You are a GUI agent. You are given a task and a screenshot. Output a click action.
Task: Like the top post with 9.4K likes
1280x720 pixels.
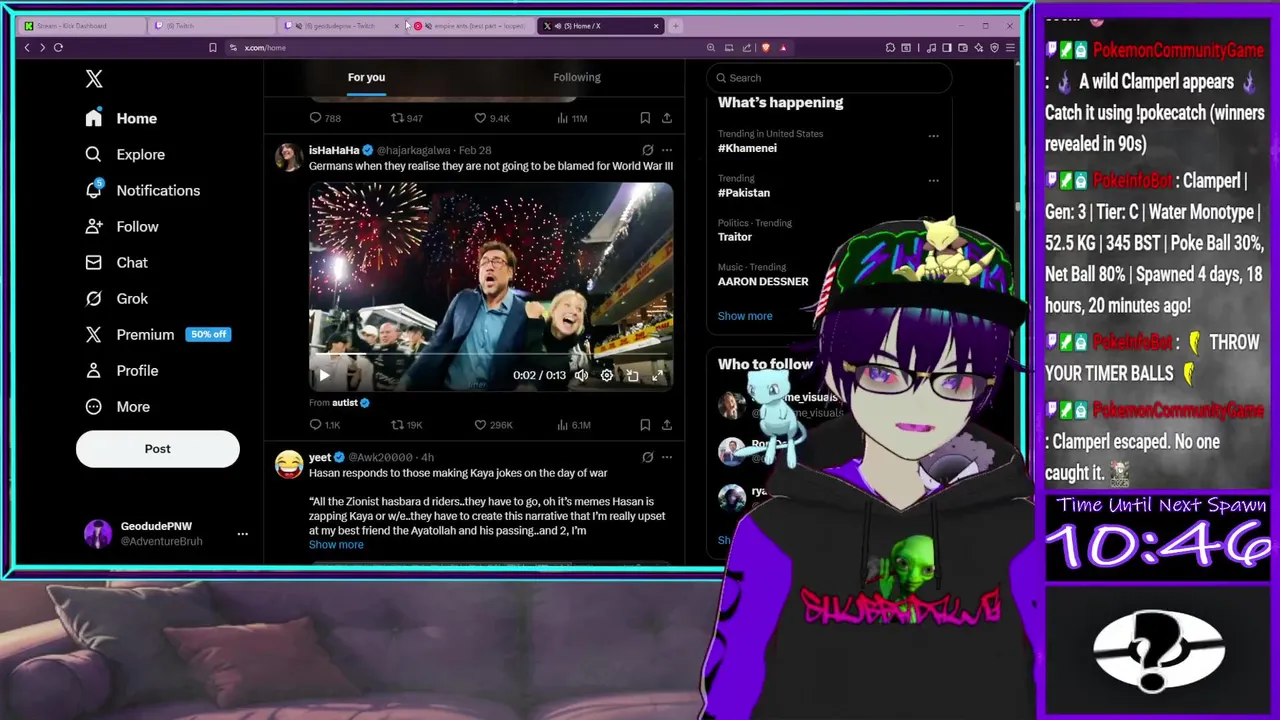(492, 118)
